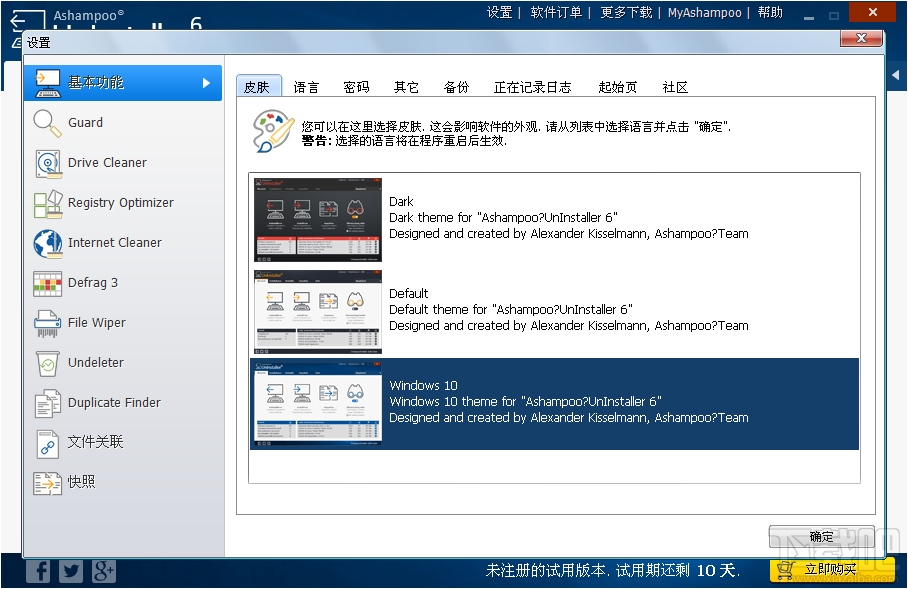This screenshot has width=908, height=589.
Task: Click the Facebook icon
Action: (x=38, y=570)
